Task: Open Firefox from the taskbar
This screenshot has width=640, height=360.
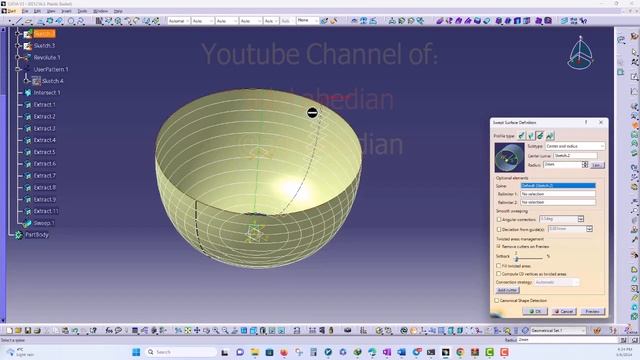Action: tap(284, 352)
